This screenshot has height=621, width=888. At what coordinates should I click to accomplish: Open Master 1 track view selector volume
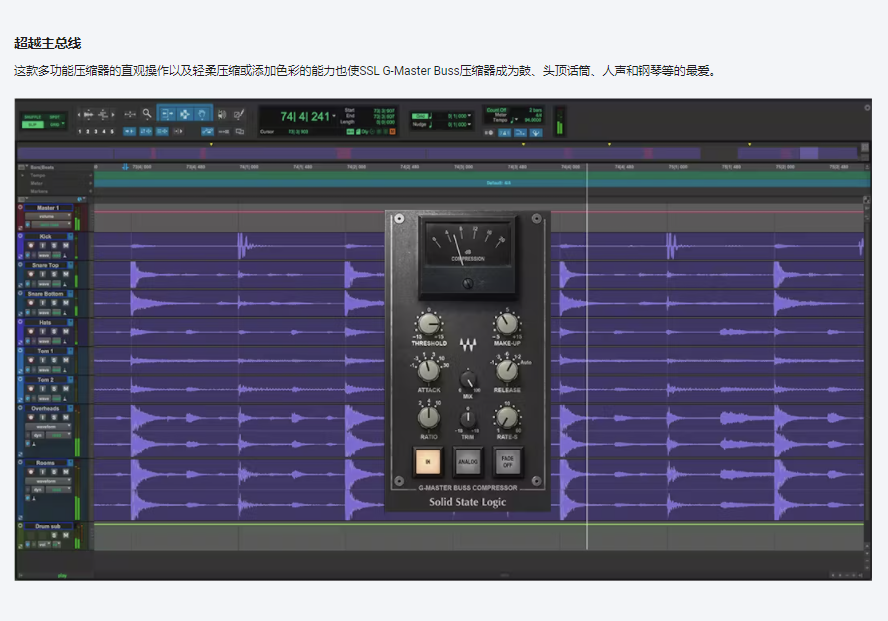coord(48,216)
